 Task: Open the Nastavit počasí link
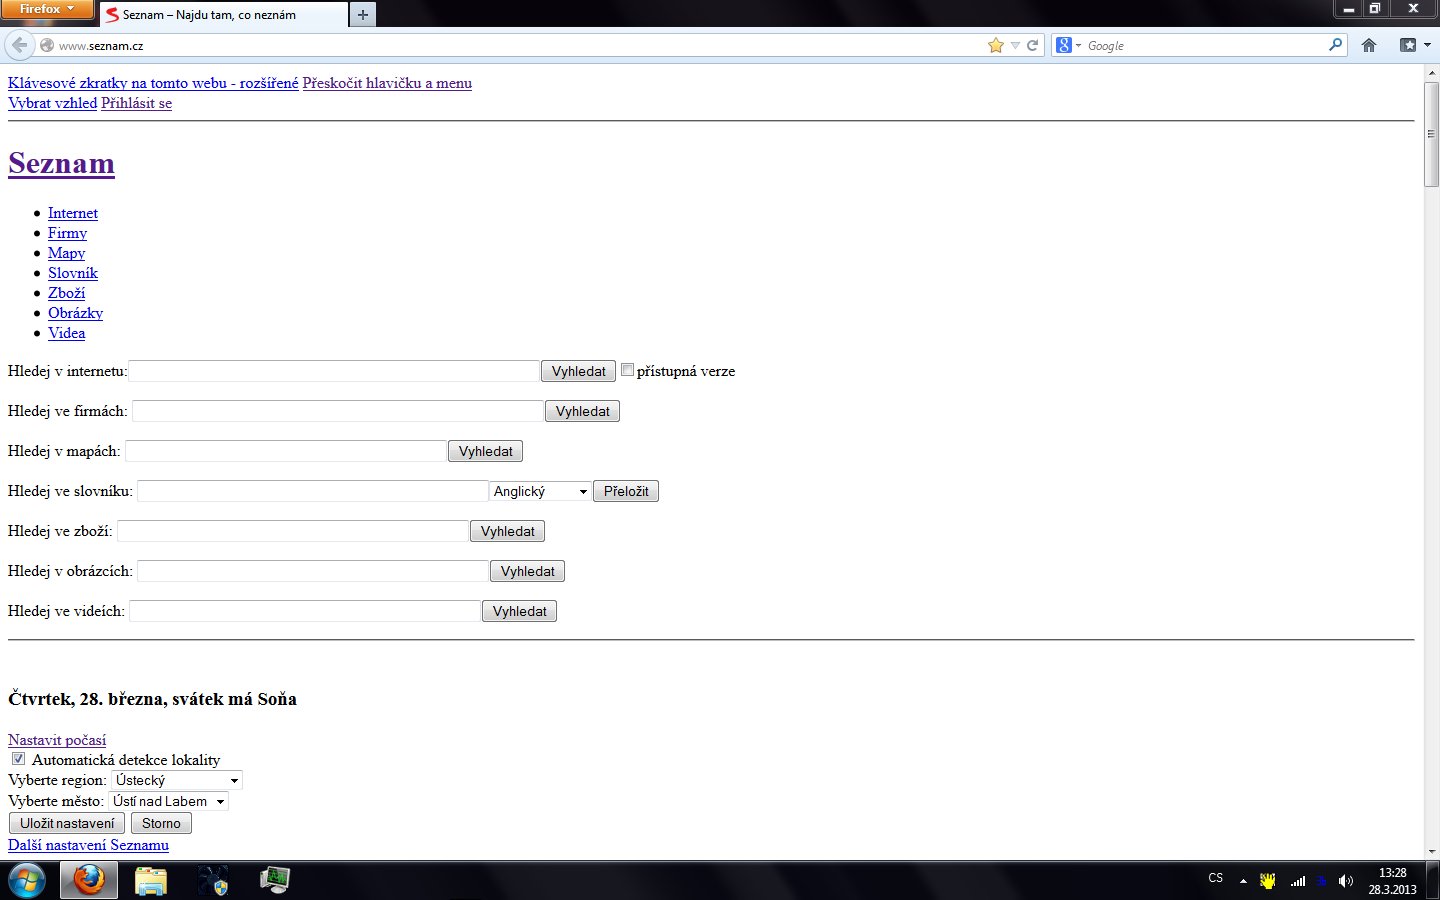point(57,740)
